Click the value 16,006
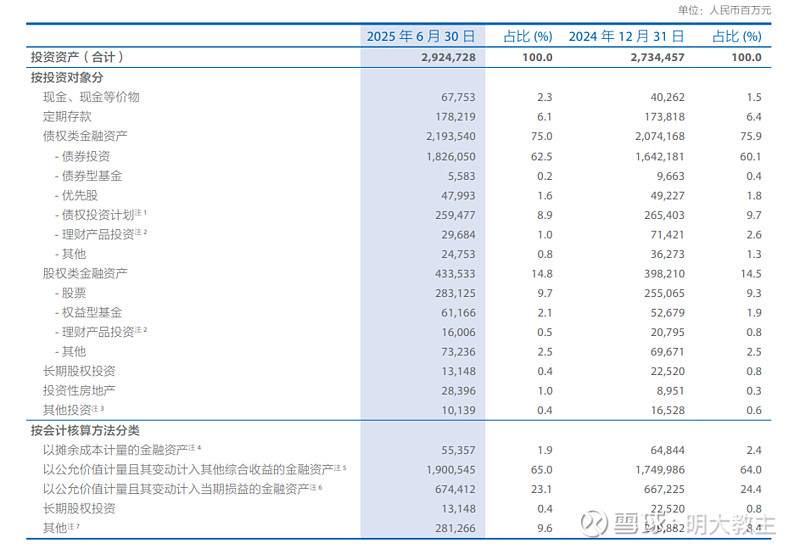Screen dimensions: 800x549 point(458,332)
